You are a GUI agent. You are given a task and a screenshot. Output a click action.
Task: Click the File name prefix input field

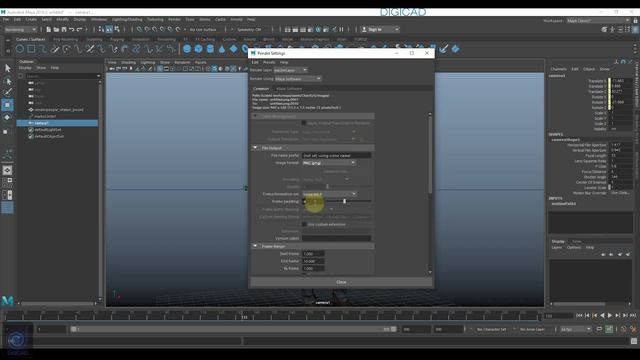click(x=336, y=156)
